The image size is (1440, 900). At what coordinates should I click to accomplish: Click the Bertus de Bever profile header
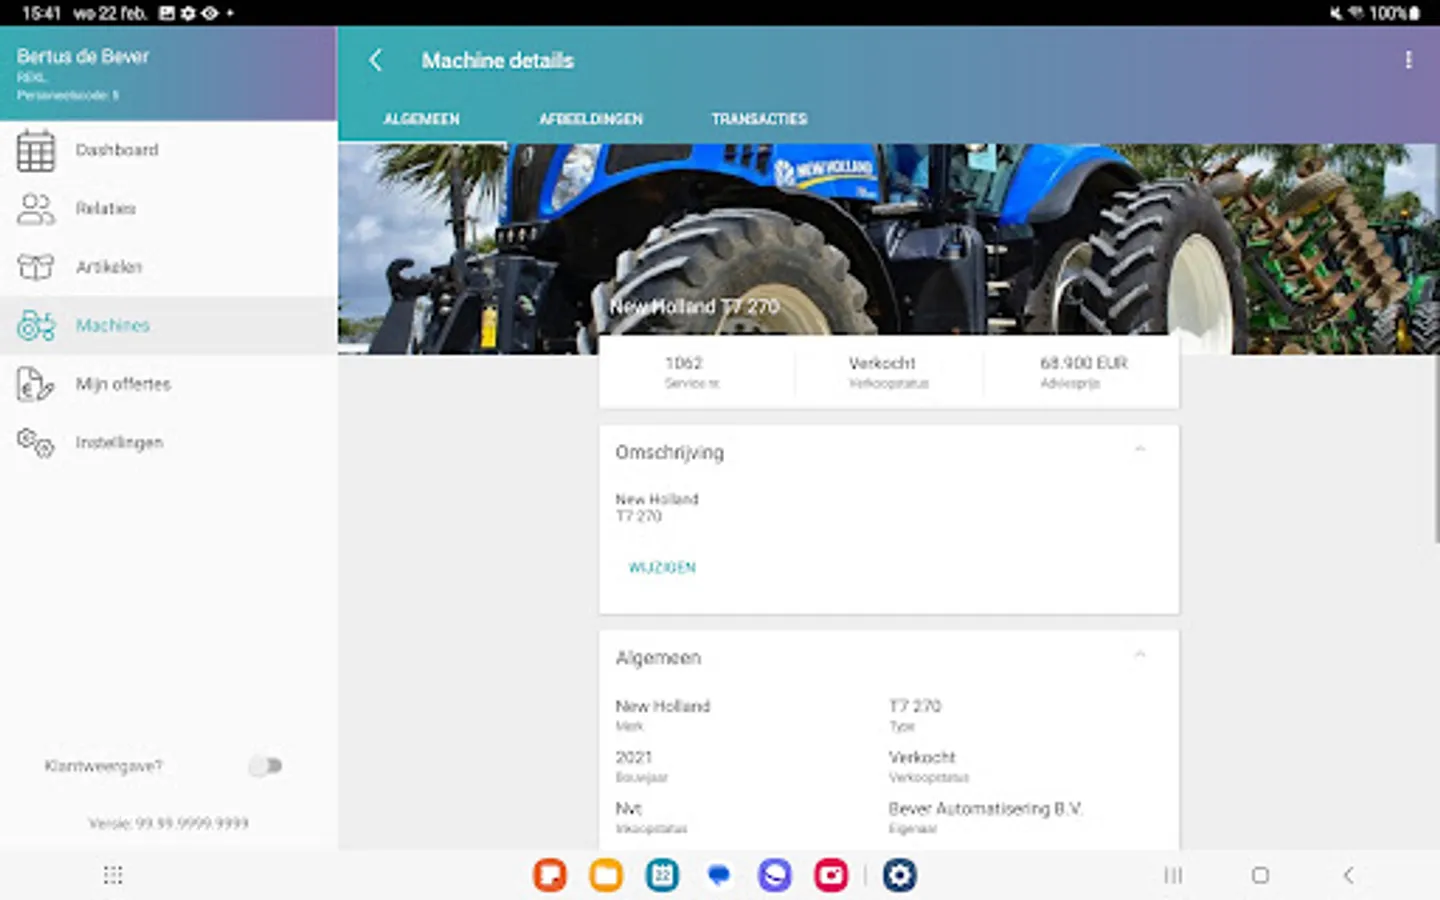pos(168,74)
